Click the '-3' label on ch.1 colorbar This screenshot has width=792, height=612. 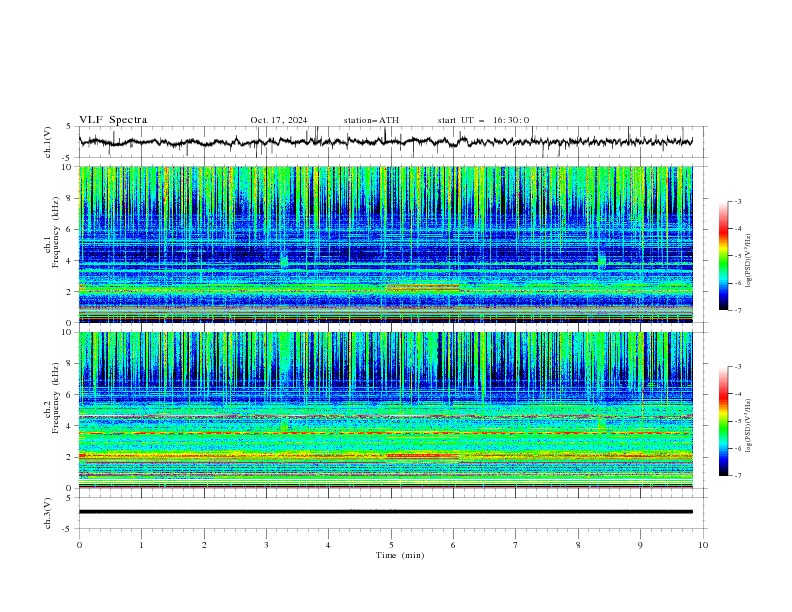tap(737, 201)
